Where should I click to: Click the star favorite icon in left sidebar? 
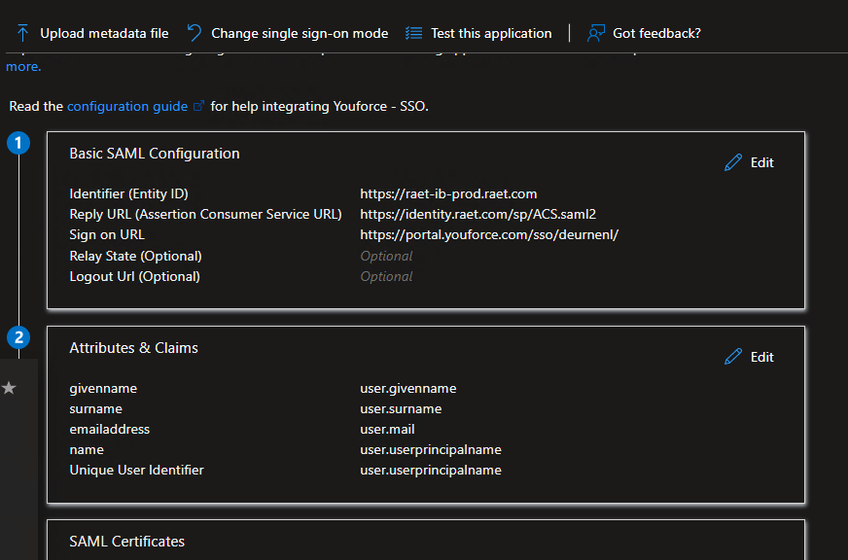pos(9,388)
